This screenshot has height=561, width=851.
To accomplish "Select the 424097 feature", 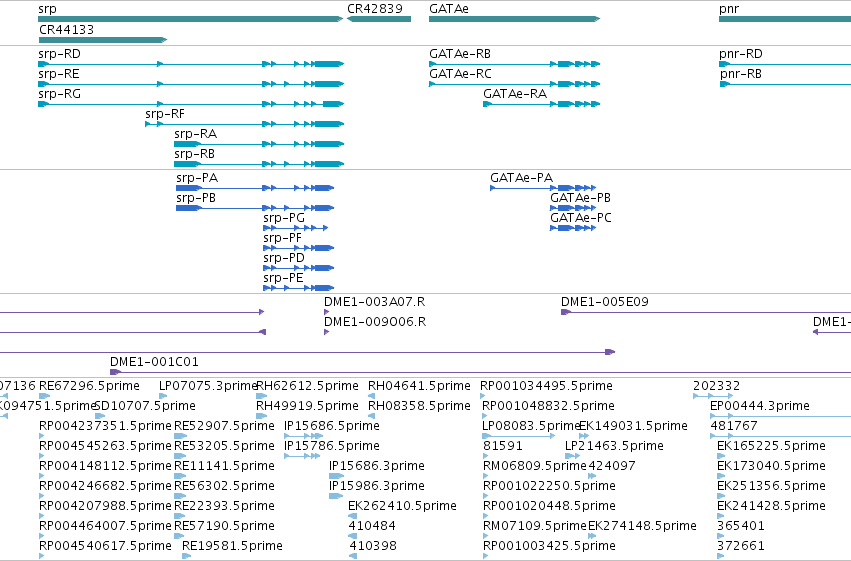I will point(592,476).
